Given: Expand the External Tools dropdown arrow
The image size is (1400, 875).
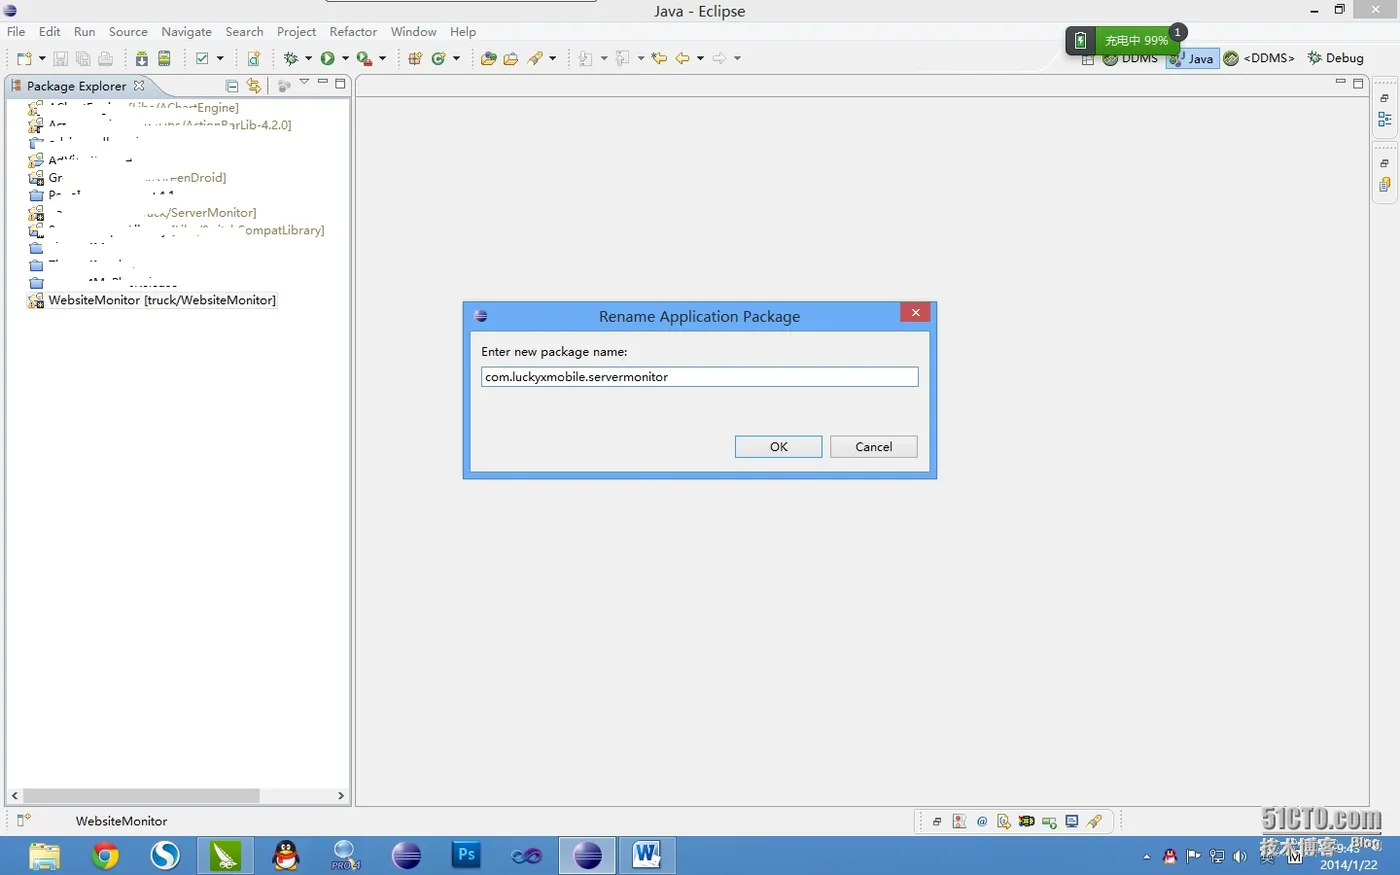Looking at the screenshot, I should pyautogui.click(x=382, y=58).
